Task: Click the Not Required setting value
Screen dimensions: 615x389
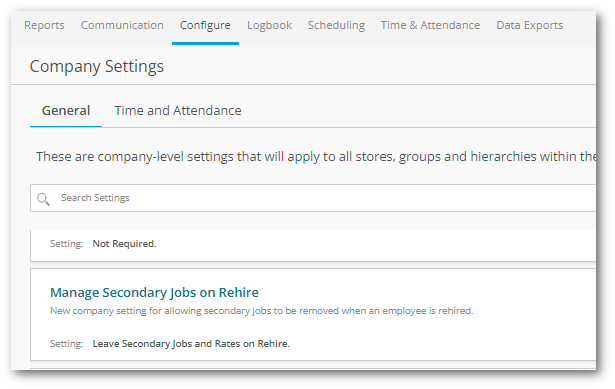Action: pyautogui.click(x=124, y=244)
